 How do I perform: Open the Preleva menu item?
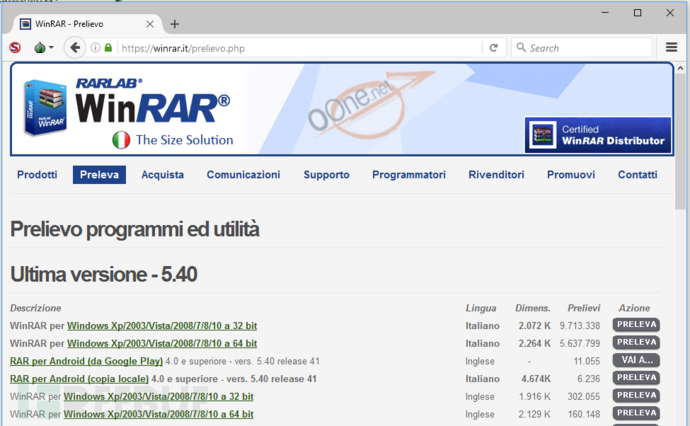point(99,175)
